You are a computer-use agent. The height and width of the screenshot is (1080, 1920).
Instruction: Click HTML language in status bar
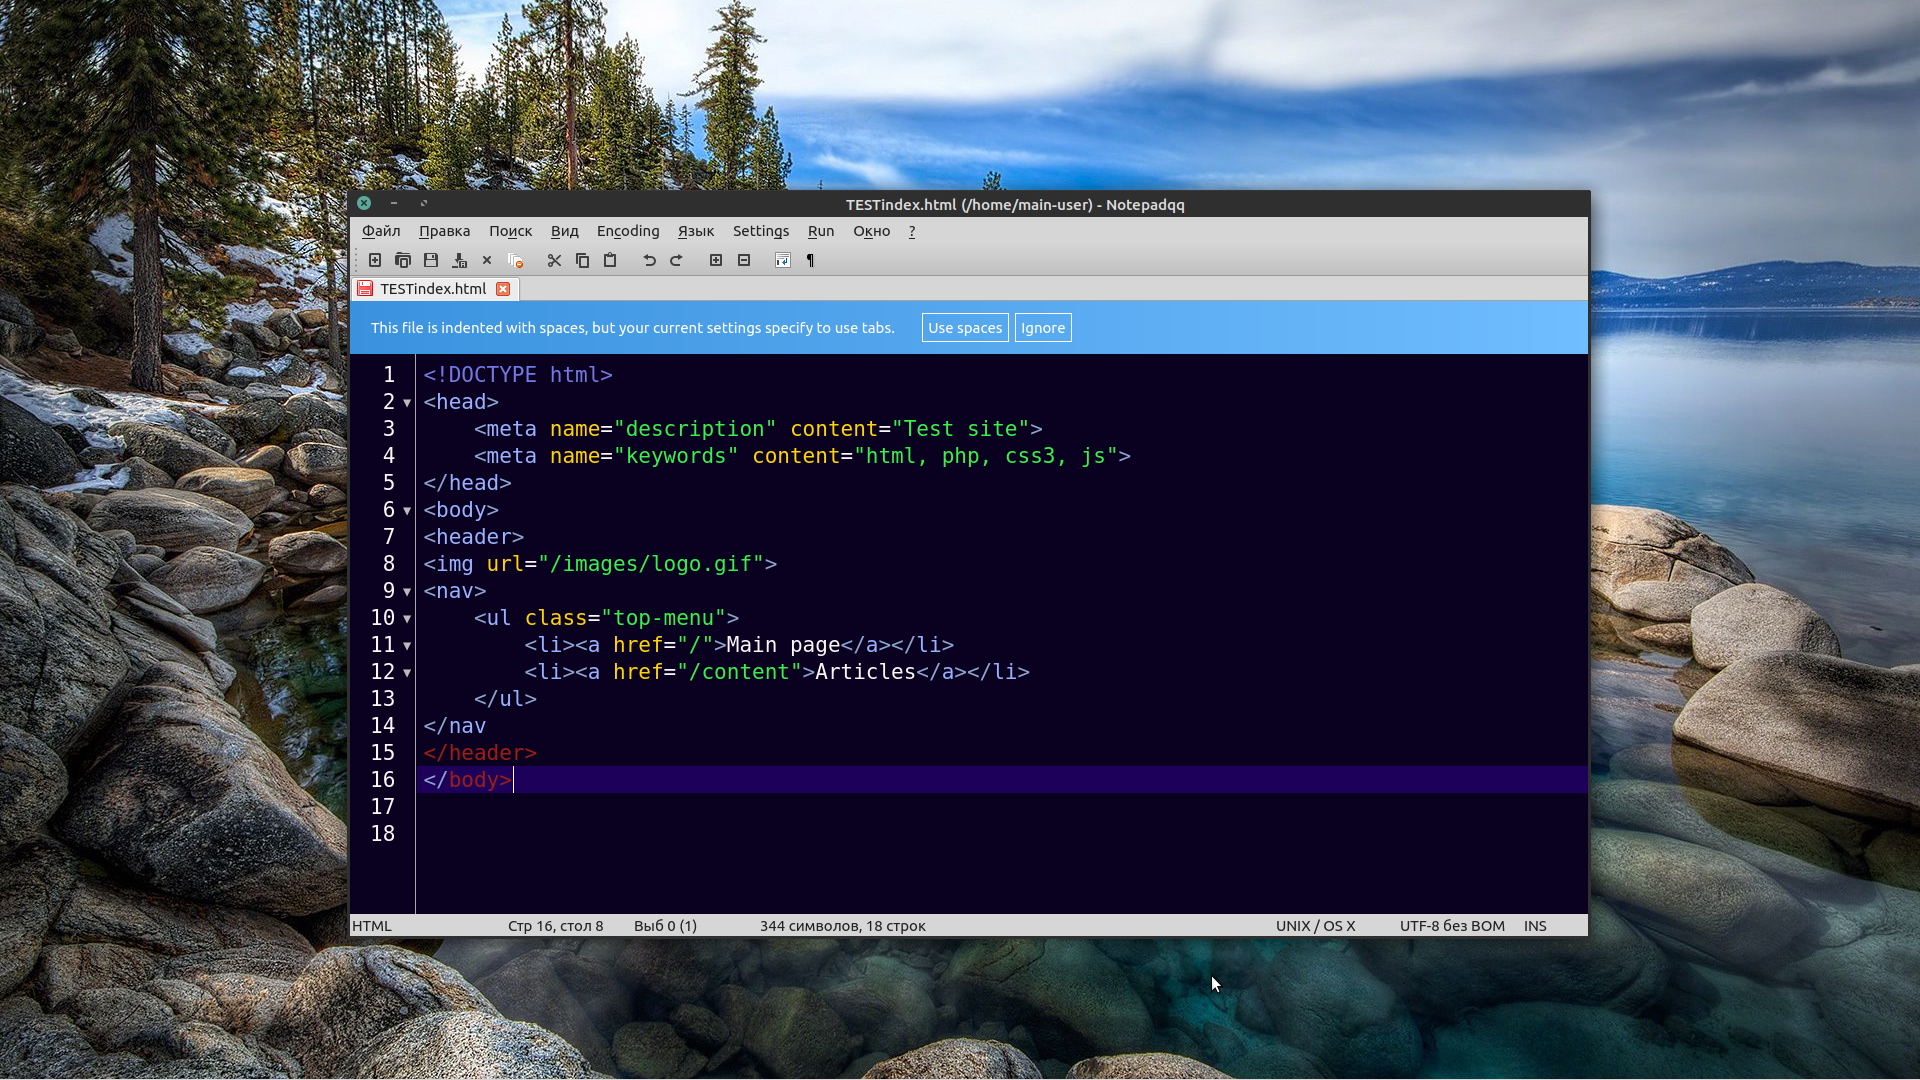tap(372, 926)
